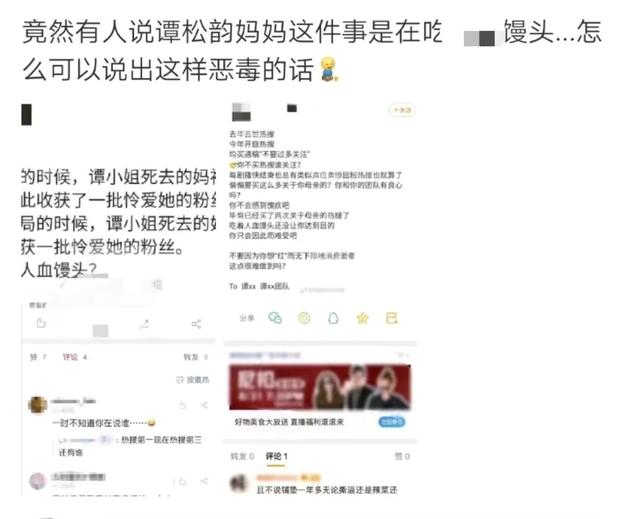Like the first comment in the left post
The image size is (640, 519).
[182, 405]
